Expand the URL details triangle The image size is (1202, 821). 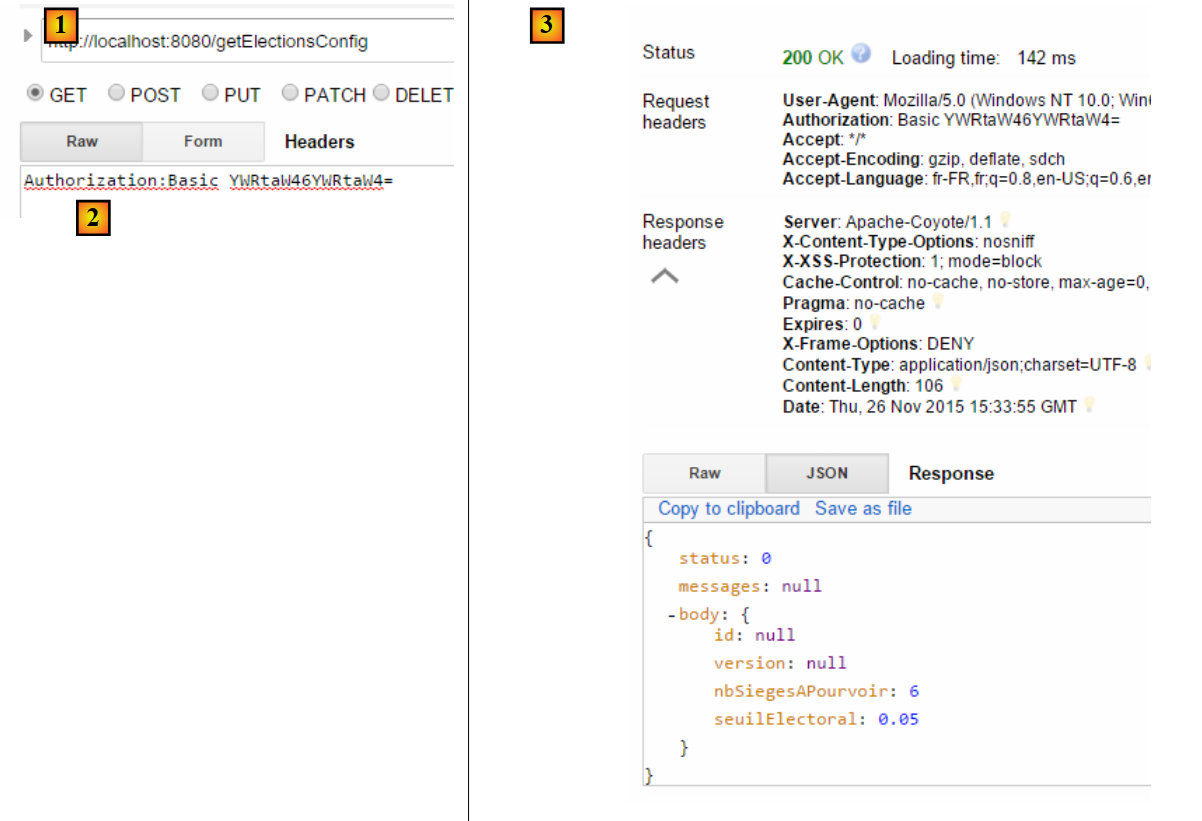tap(27, 36)
